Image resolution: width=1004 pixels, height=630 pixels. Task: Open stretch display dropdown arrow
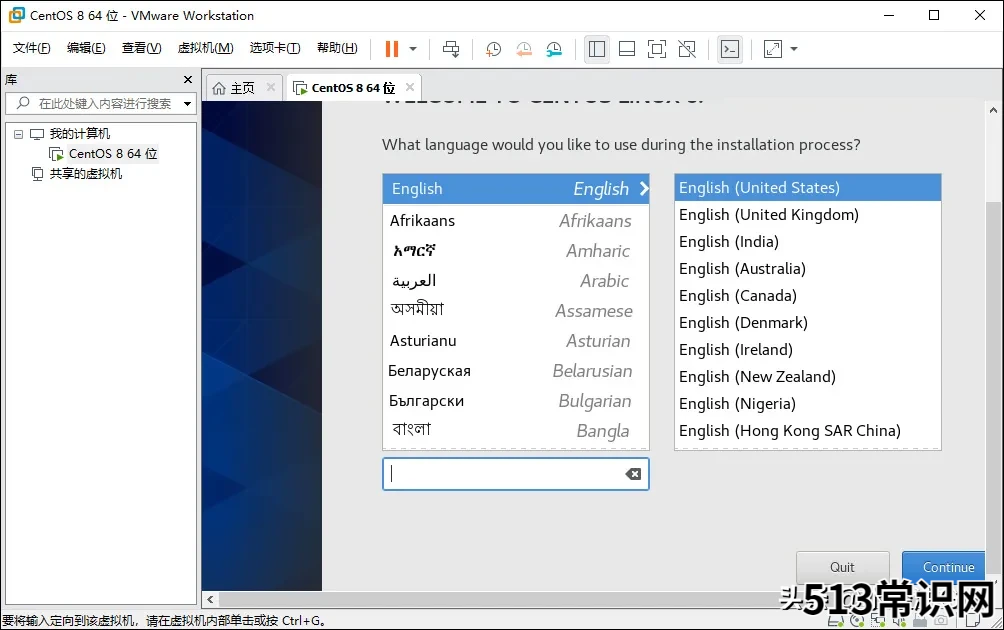[x=794, y=49]
